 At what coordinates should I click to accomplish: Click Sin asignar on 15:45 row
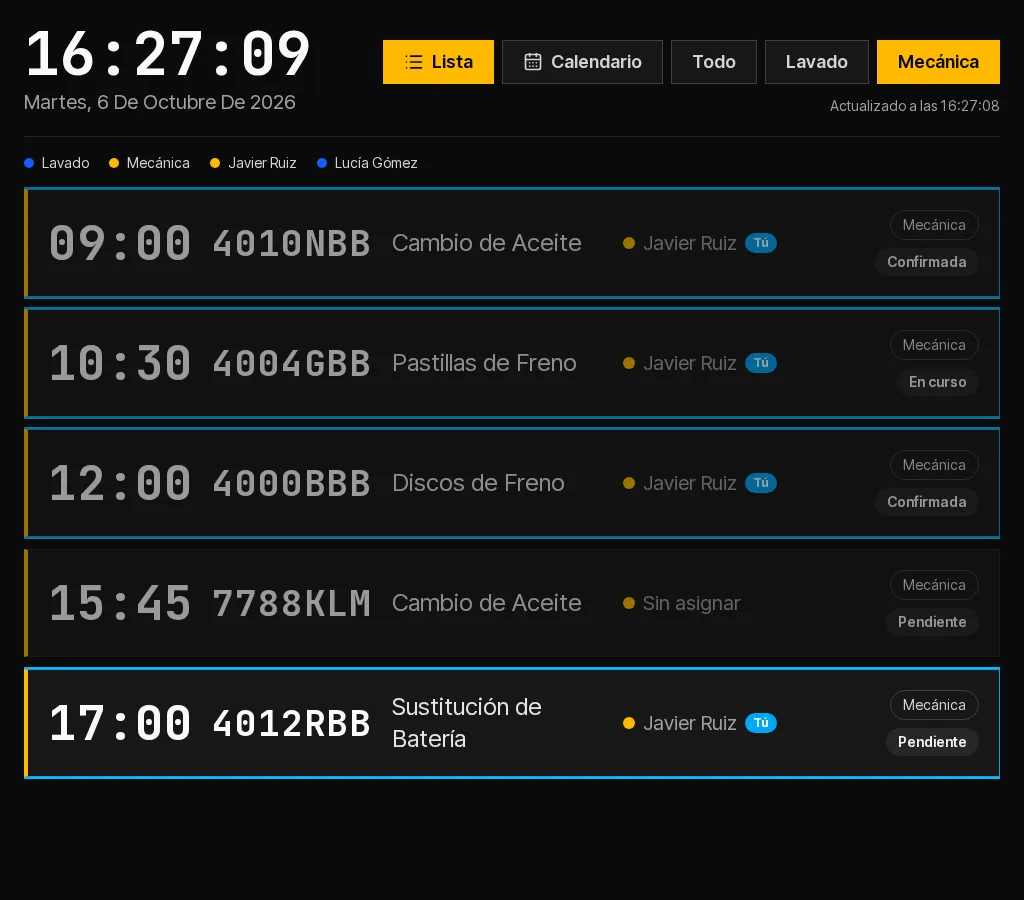click(x=691, y=603)
